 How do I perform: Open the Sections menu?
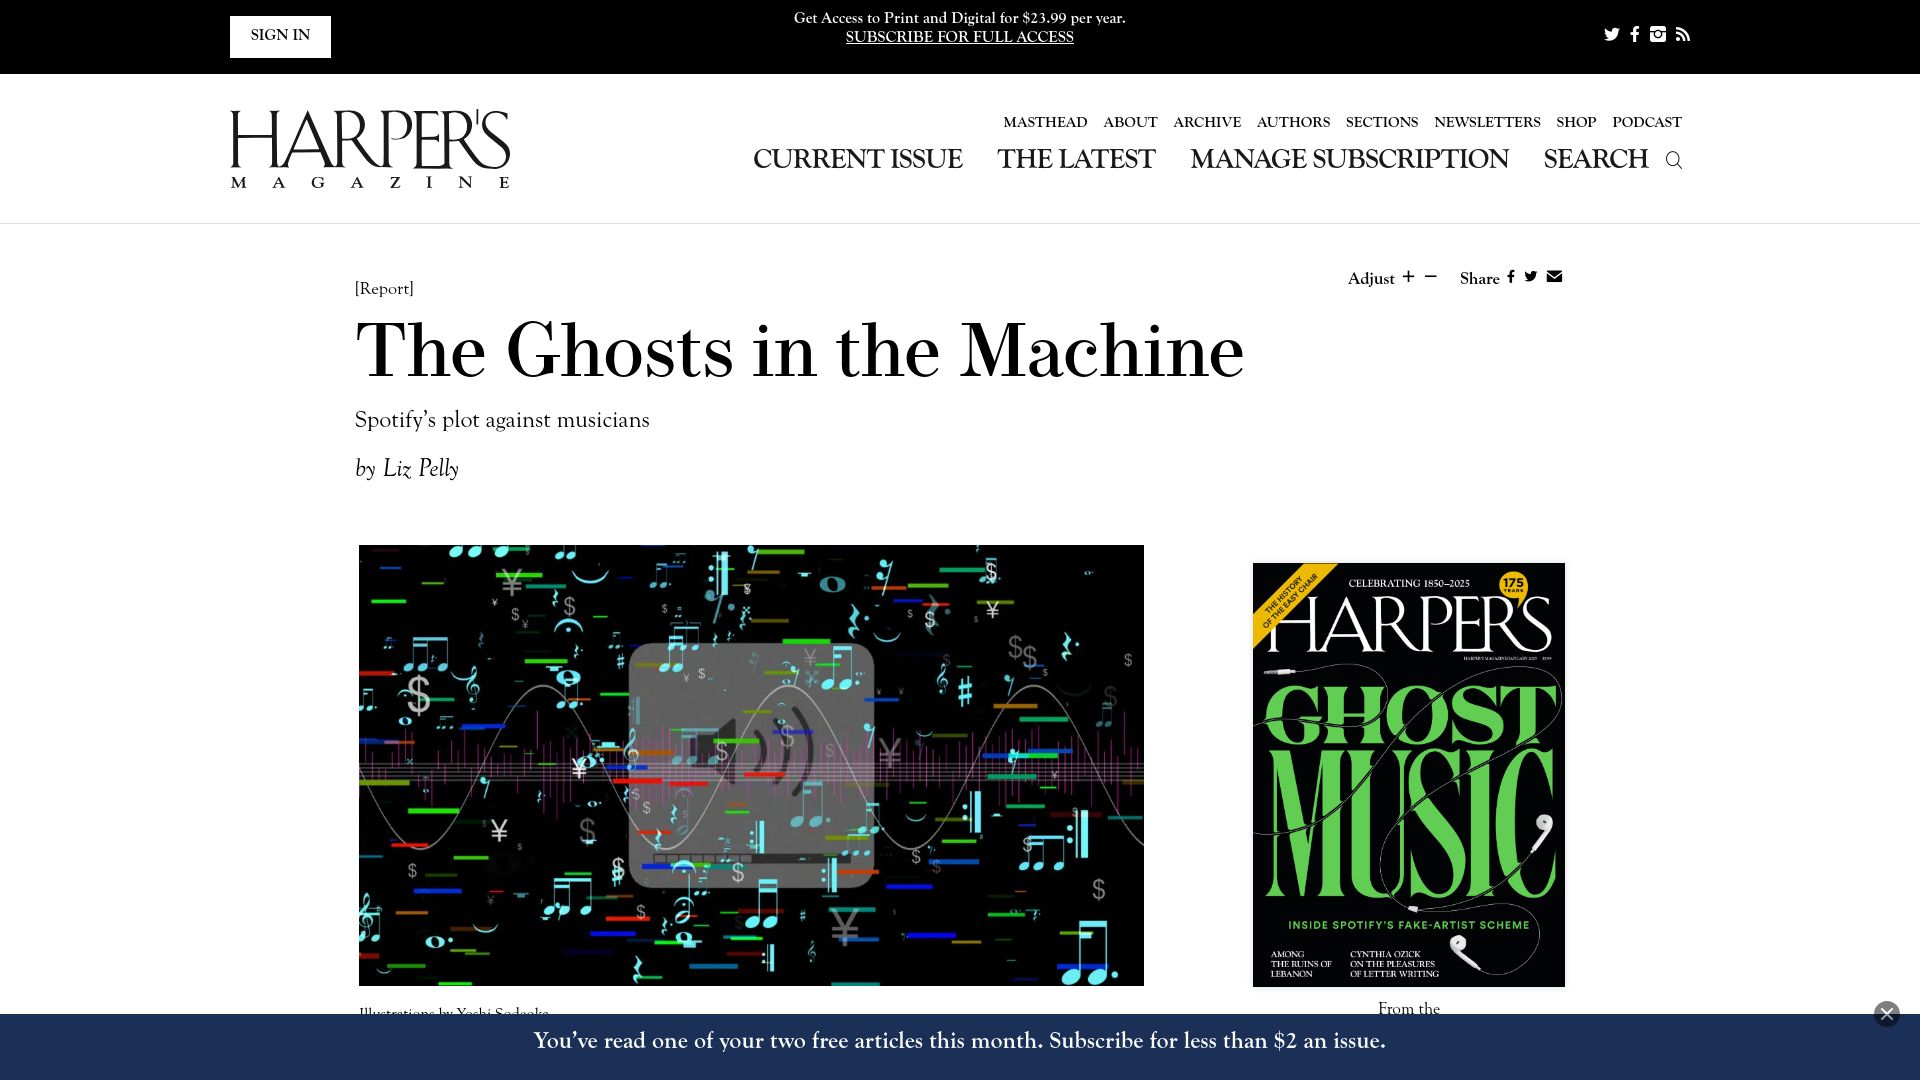(1382, 122)
